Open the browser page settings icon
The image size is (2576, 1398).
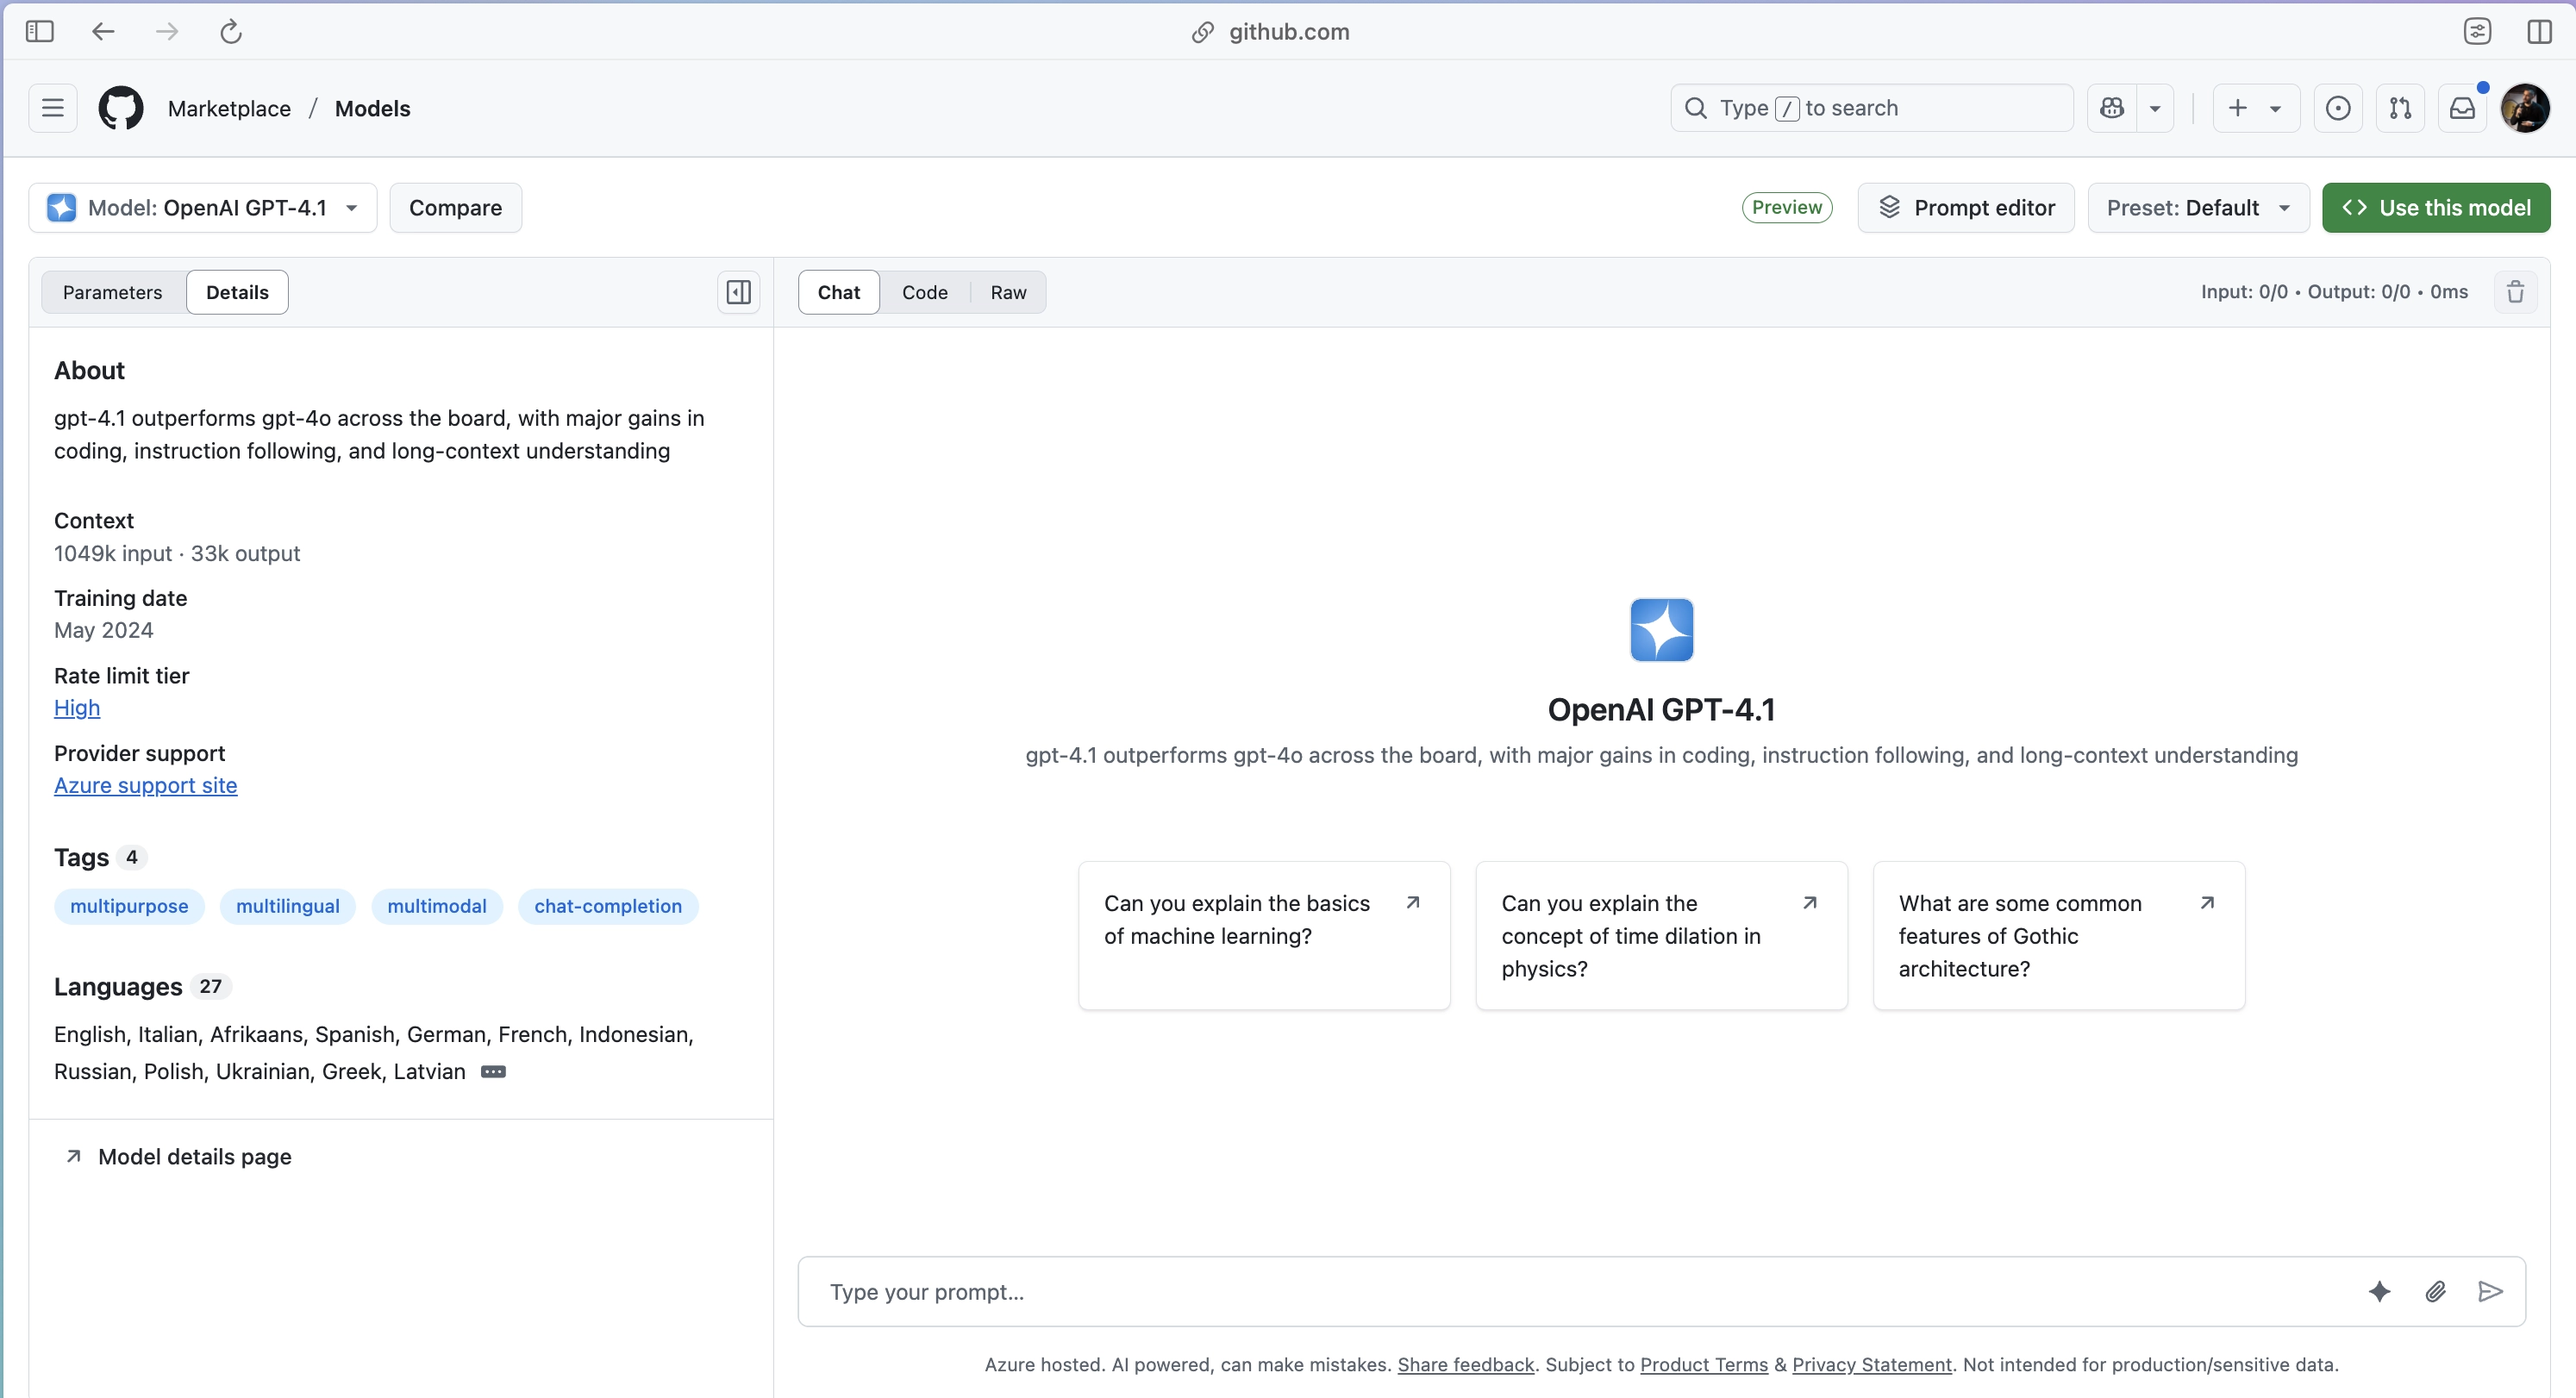click(x=2477, y=32)
